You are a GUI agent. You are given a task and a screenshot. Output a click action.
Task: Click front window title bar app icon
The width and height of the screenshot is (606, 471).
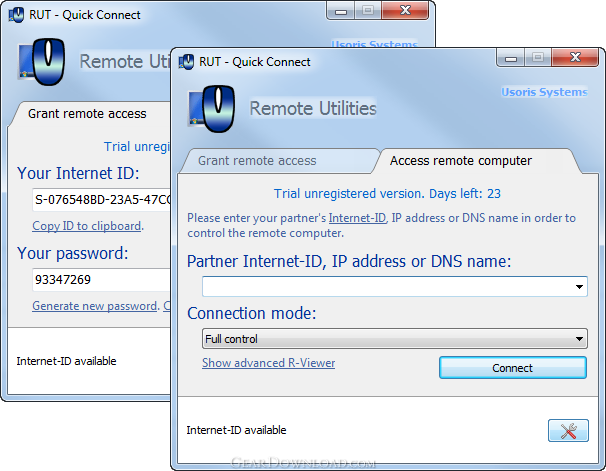coord(186,62)
